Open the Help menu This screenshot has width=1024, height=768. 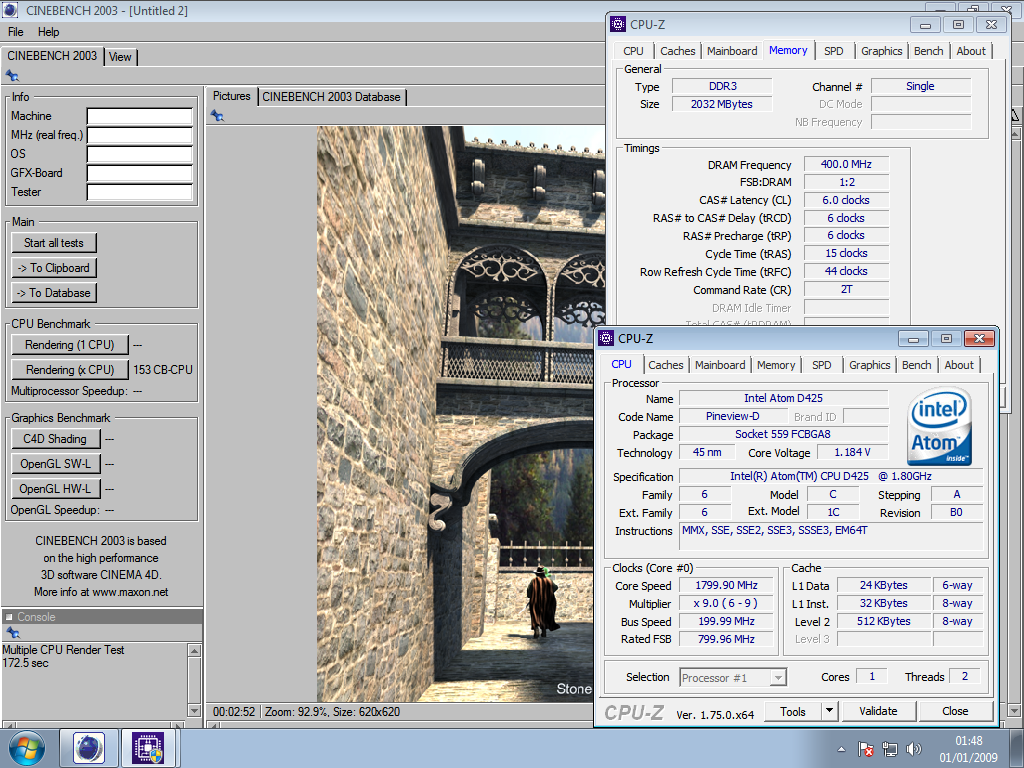[48, 32]
